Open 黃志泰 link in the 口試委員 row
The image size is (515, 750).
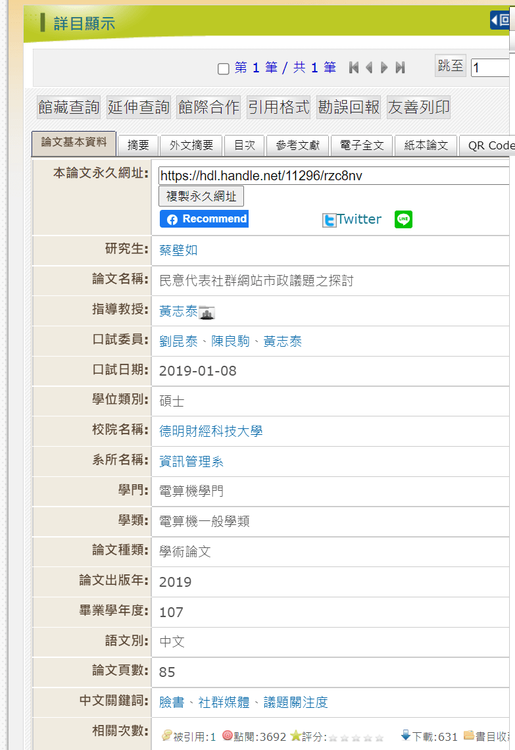283,341
